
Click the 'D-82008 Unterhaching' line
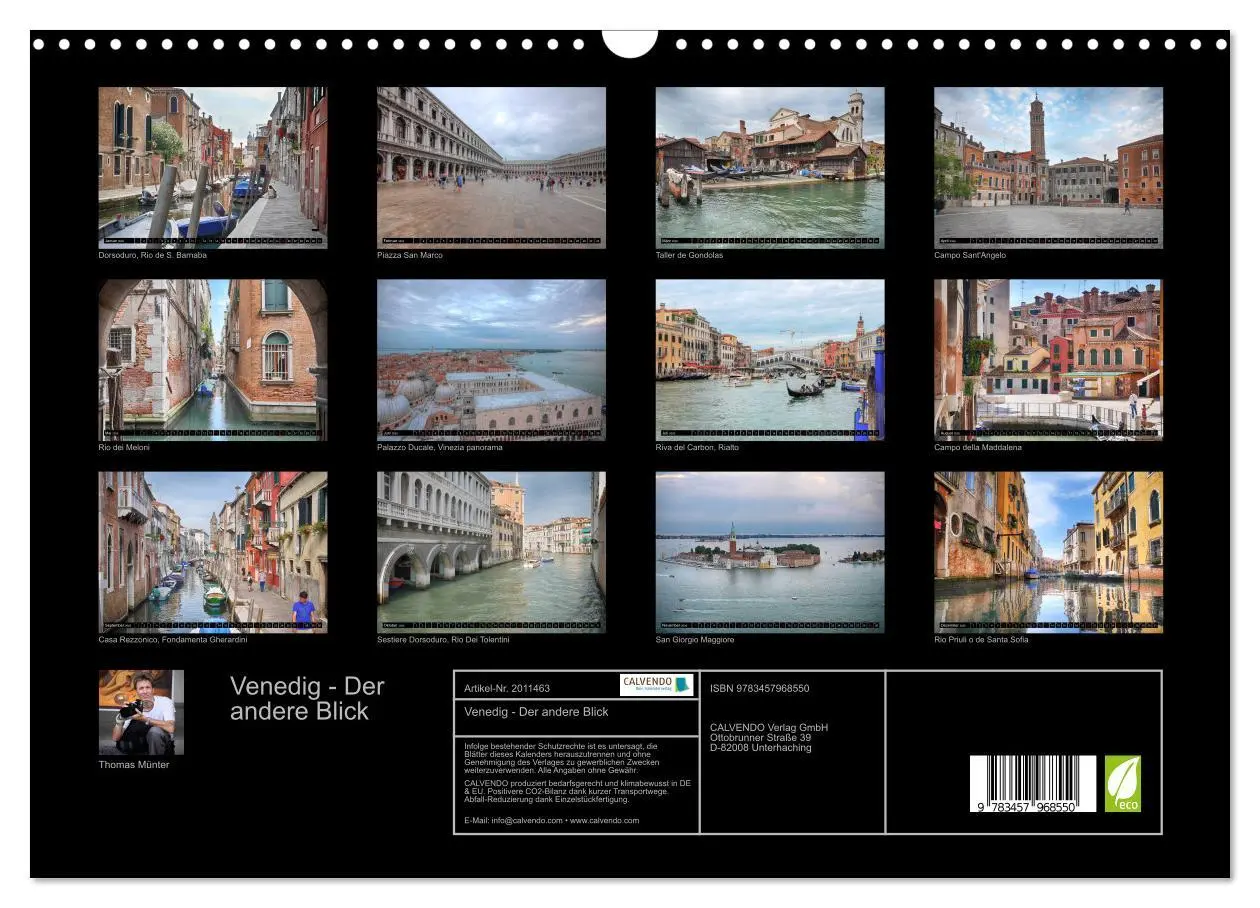click(x=761, y=748)
